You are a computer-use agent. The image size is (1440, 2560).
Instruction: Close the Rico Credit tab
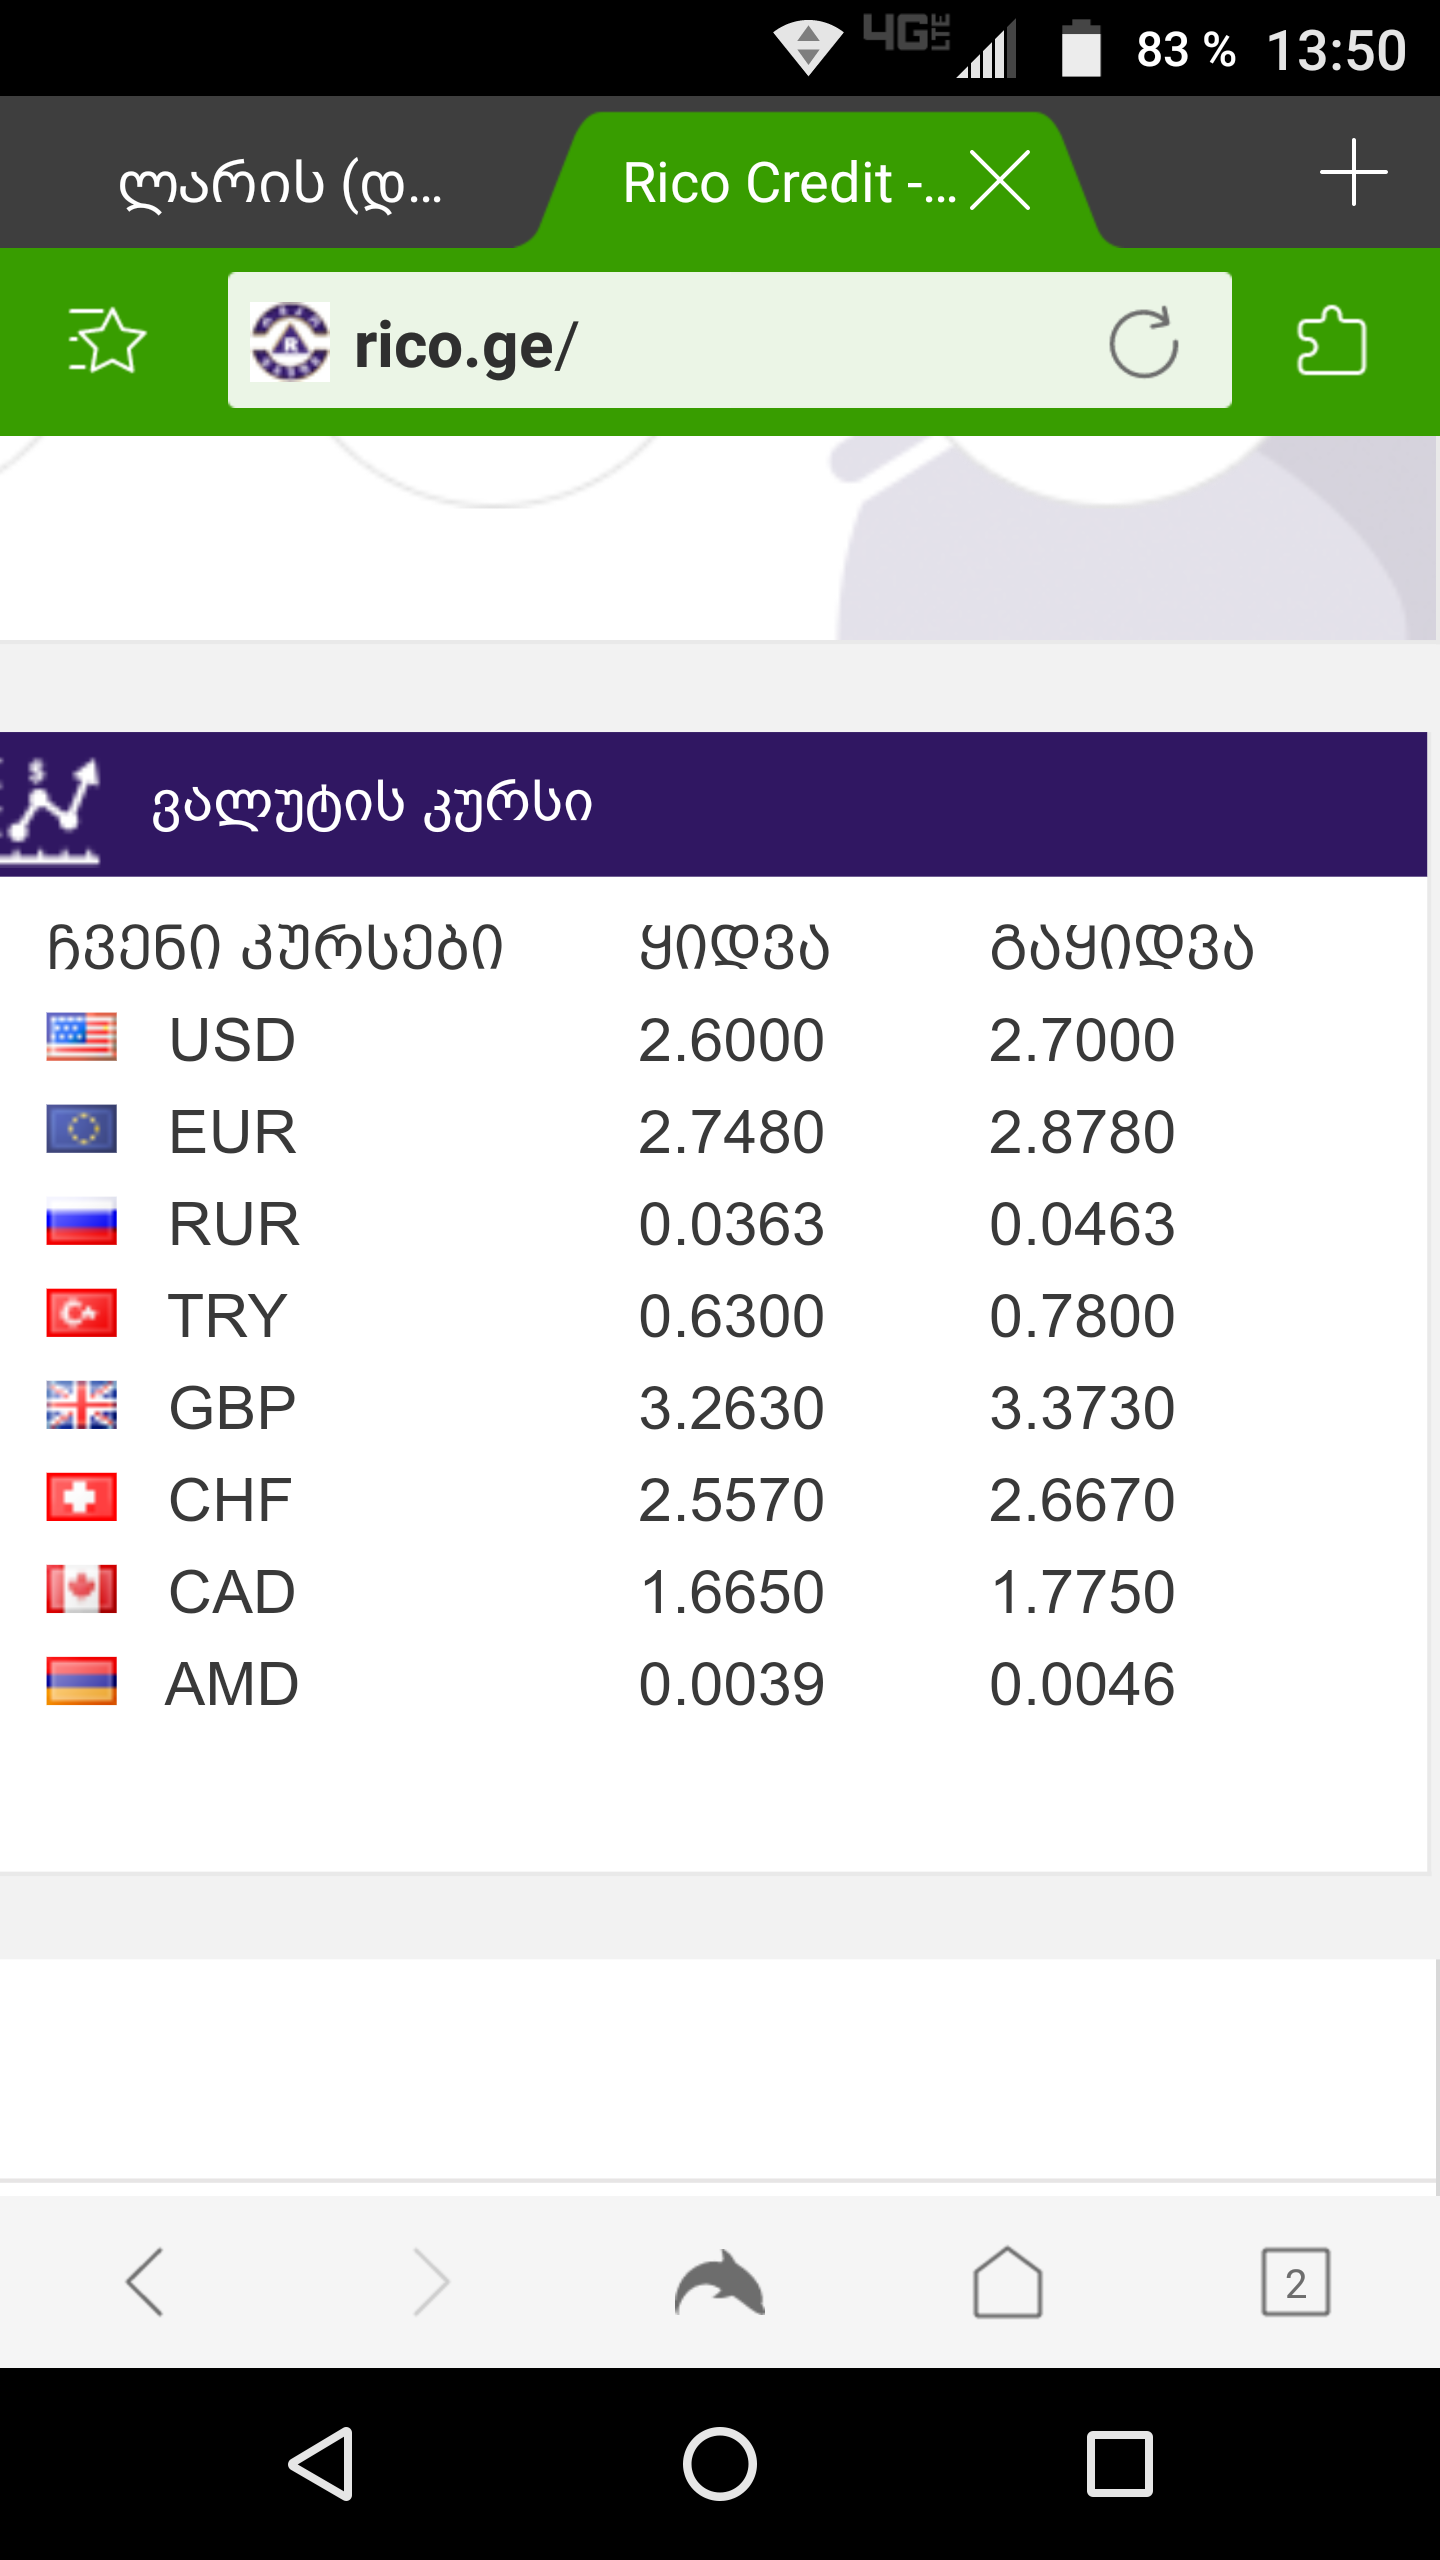pos(1000,181)
